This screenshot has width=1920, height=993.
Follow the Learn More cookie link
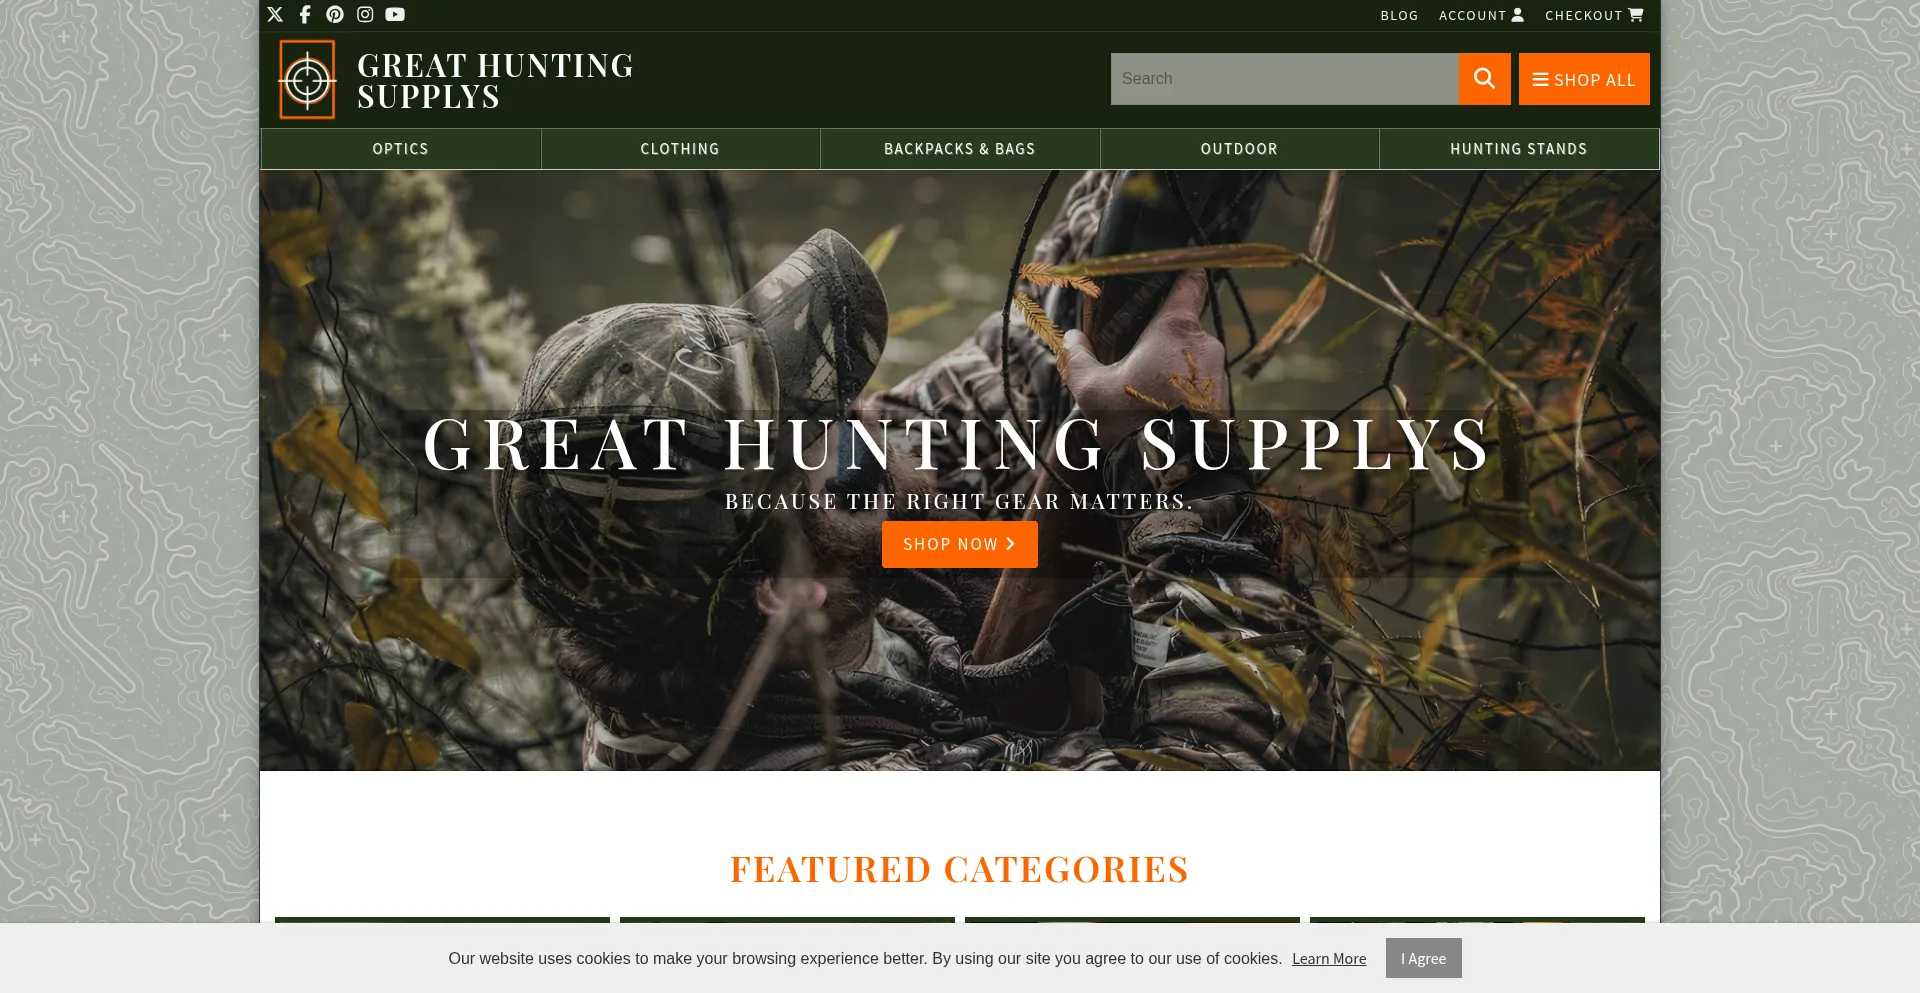1329,959
